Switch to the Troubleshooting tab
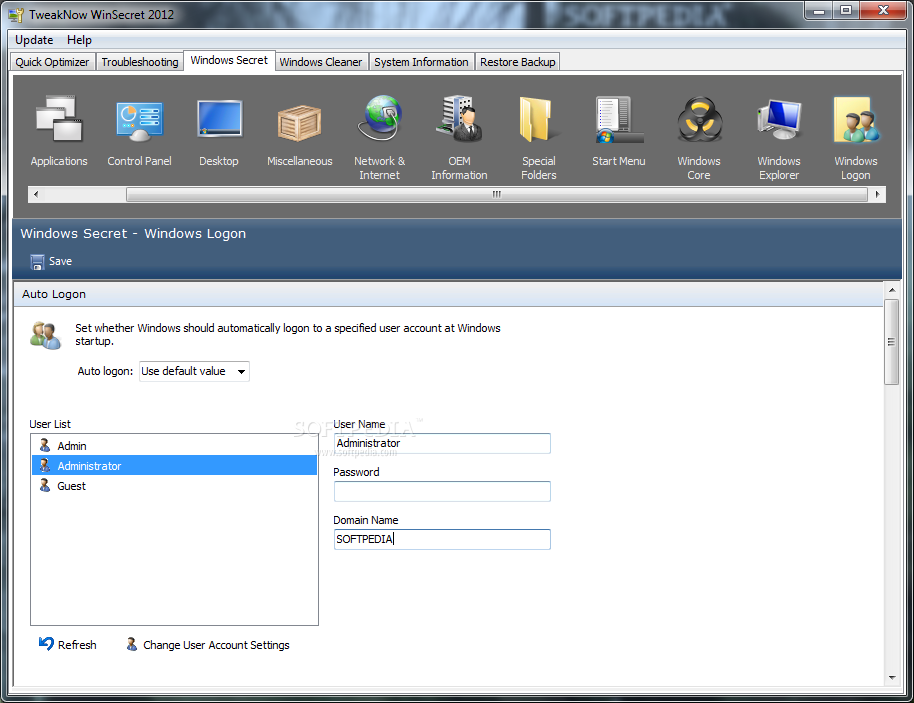 [140, 62]
